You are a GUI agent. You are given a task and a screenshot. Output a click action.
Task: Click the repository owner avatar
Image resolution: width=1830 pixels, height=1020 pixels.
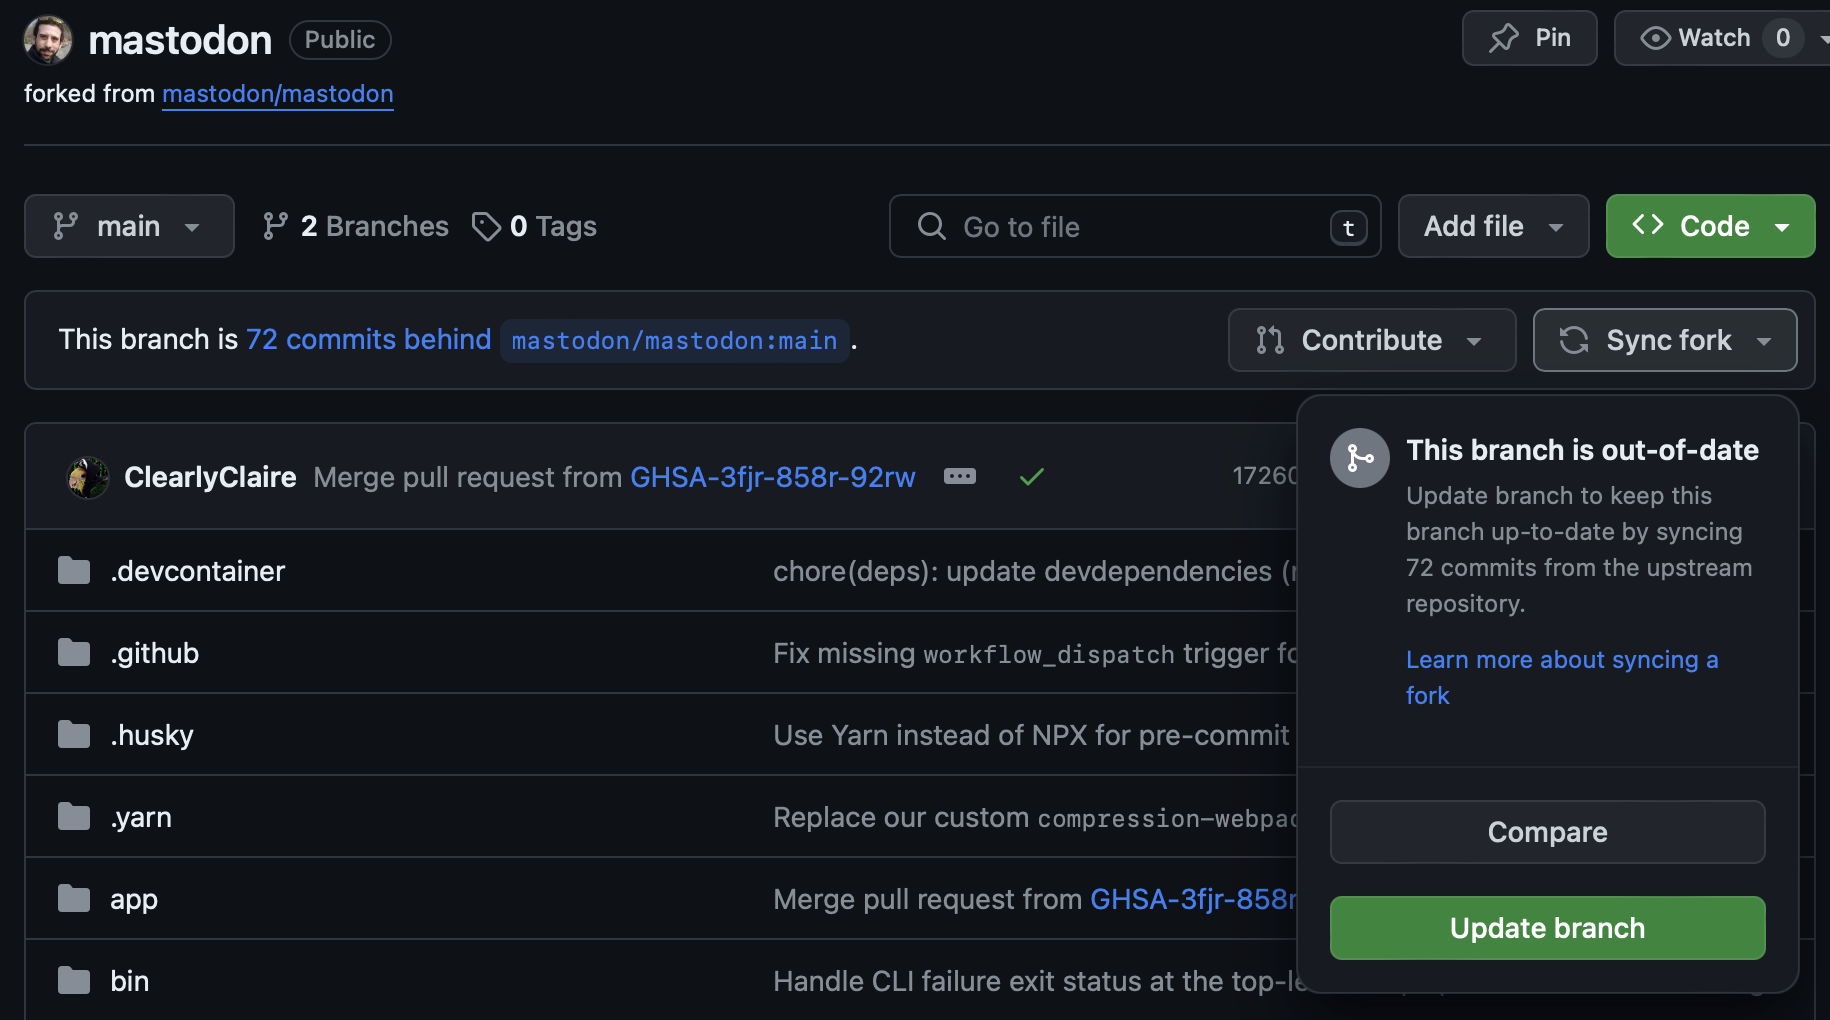click(x=47, y=40)
